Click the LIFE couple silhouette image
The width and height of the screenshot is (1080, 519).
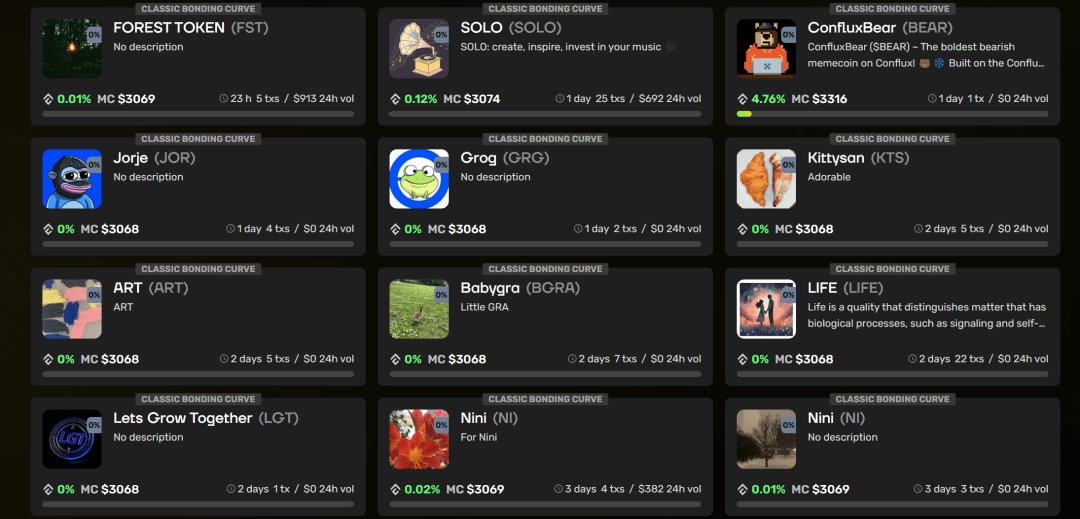tap(766, 308)
